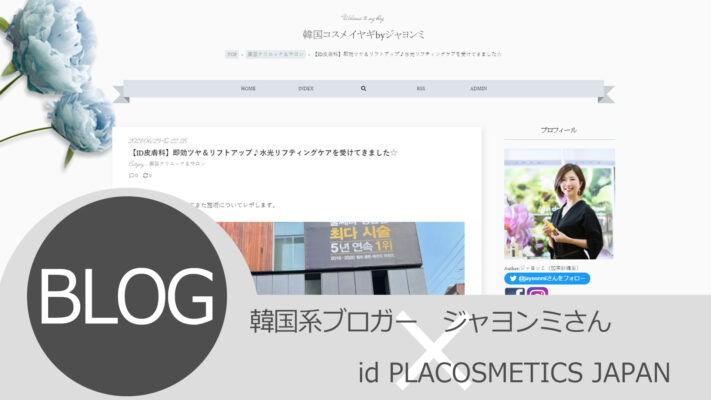
Task: Click the search magnifier icon in navigation bar
Action: coord(363,88)
